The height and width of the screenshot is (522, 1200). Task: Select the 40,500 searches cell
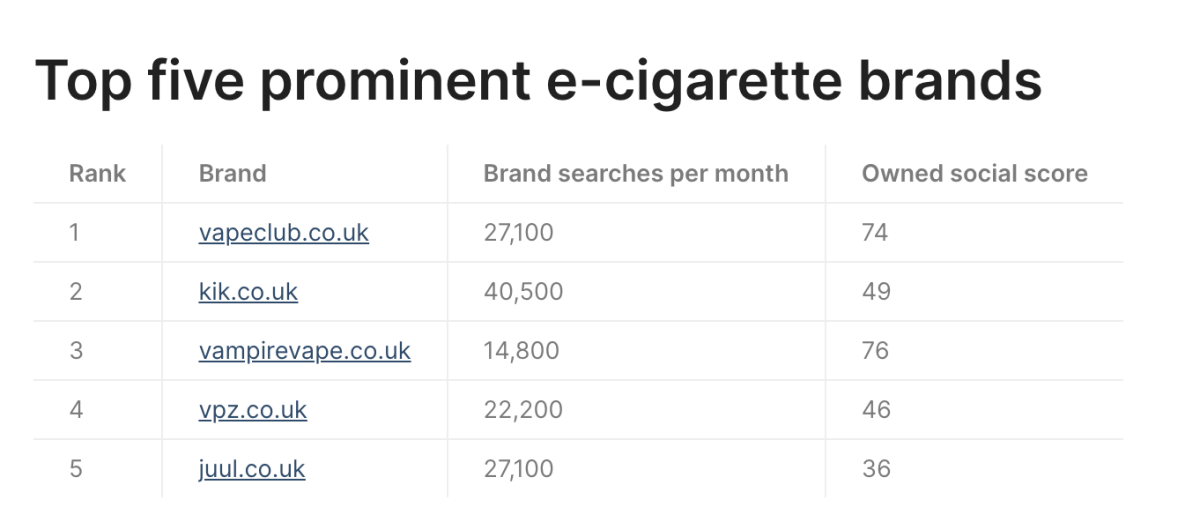pyautogui.click(x=523, y=292)
